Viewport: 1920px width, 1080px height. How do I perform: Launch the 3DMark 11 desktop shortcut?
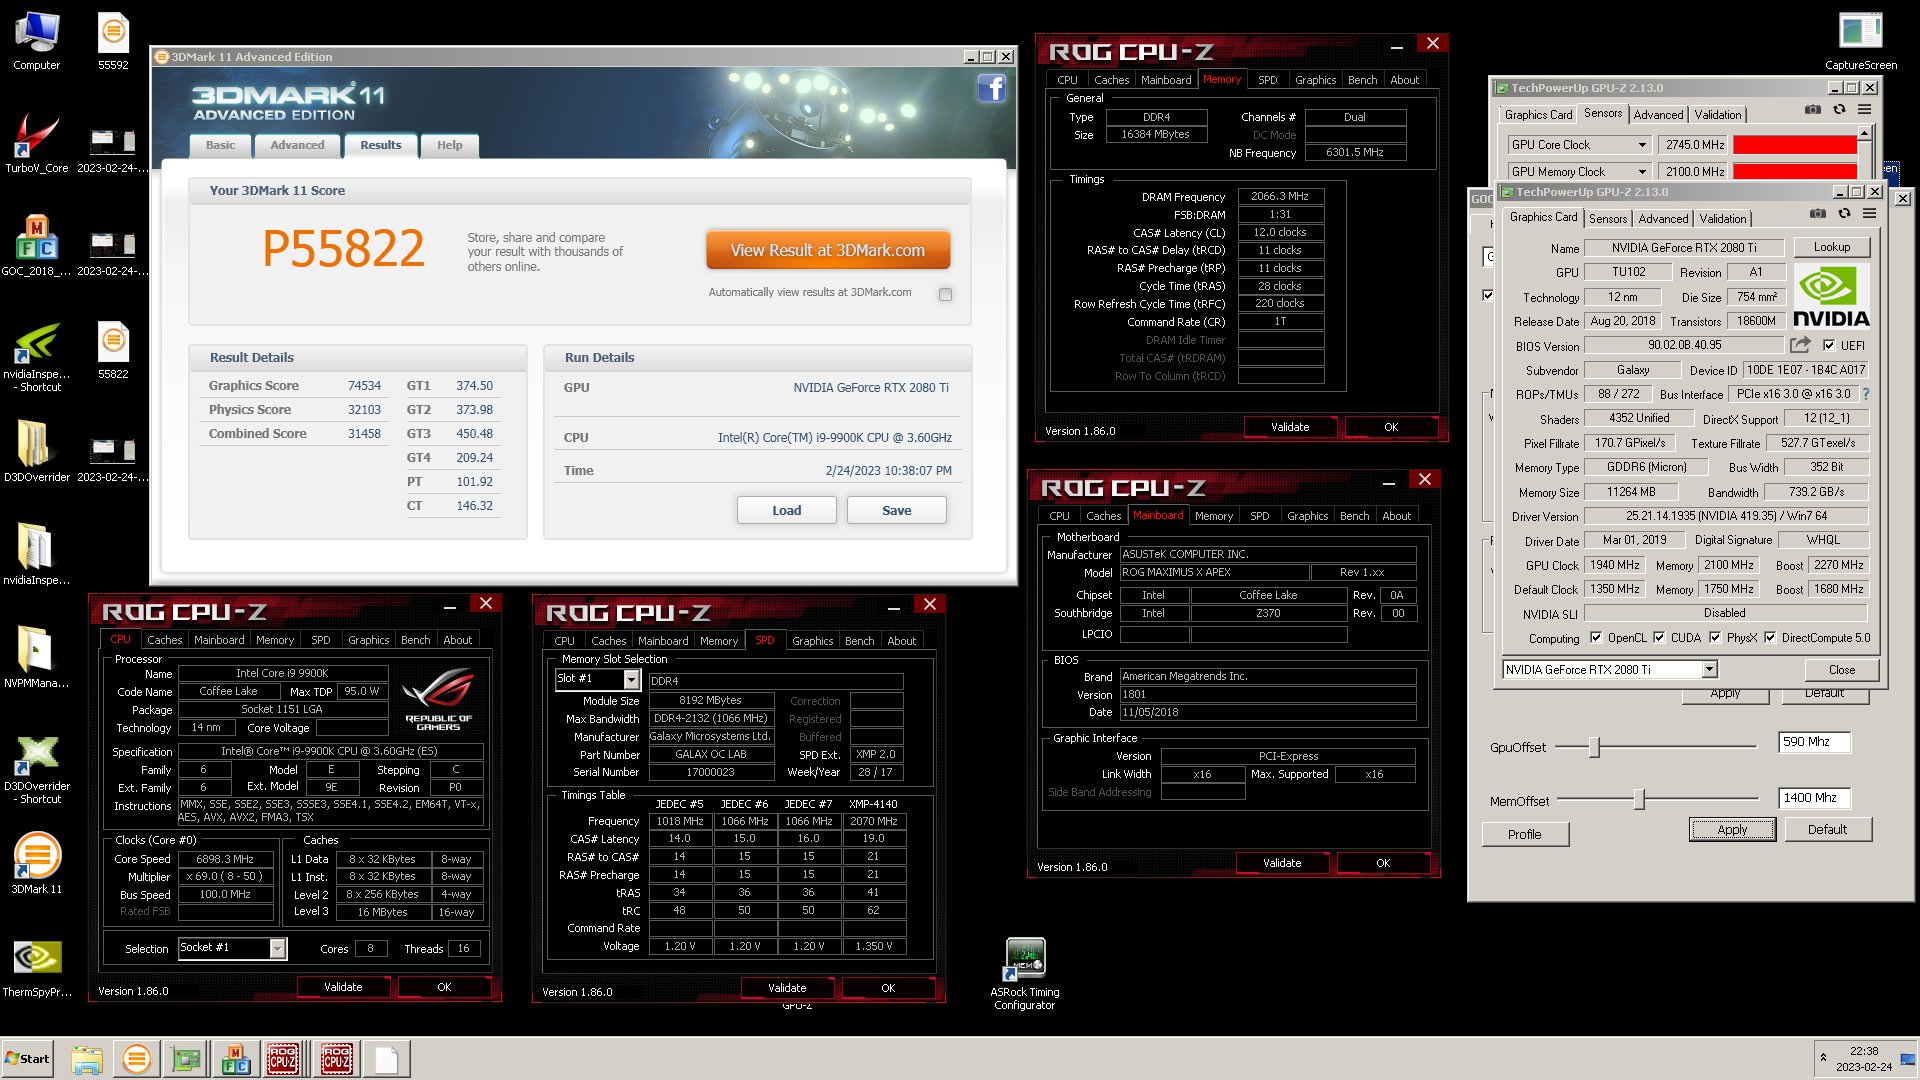point(37,863)
